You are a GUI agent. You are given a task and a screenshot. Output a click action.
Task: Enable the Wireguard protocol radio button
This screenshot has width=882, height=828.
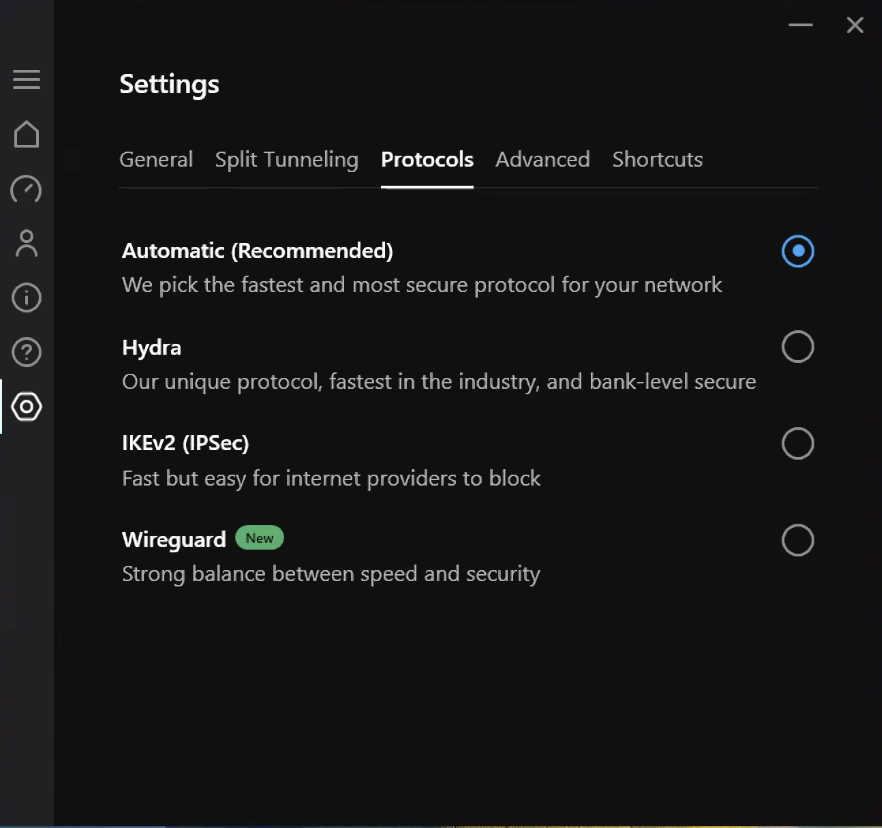798,541
